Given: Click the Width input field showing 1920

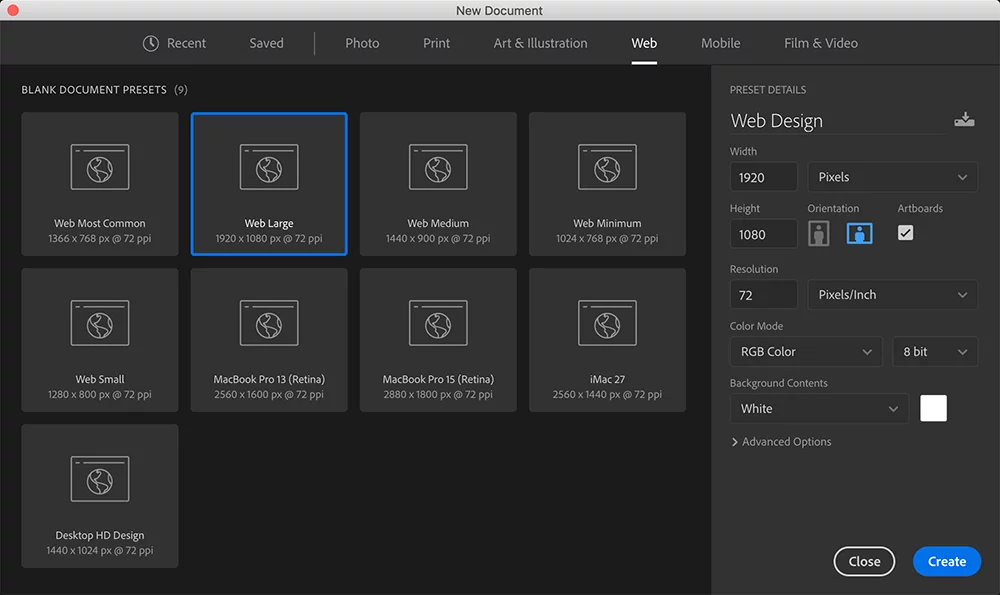Looking at the screenshot, I should click(x=763, y=177).
